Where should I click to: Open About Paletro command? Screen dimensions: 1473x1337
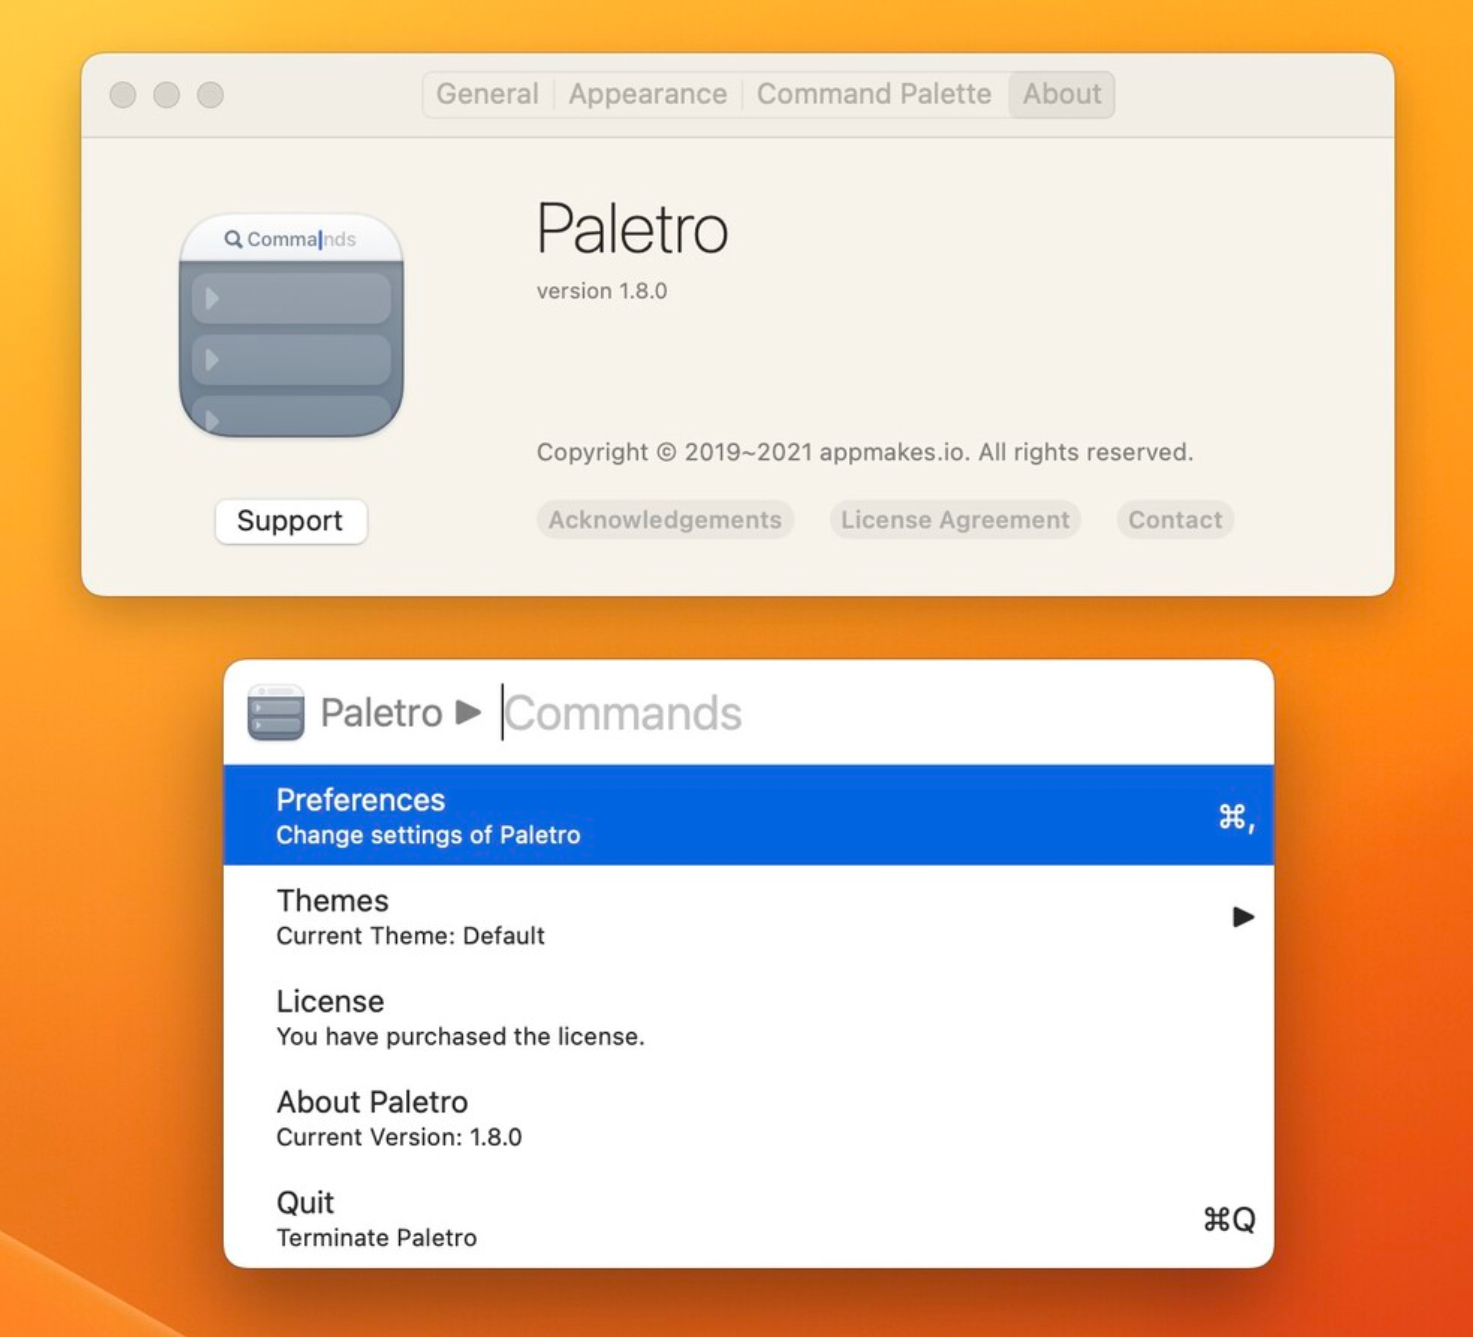tap(749, 1117)
